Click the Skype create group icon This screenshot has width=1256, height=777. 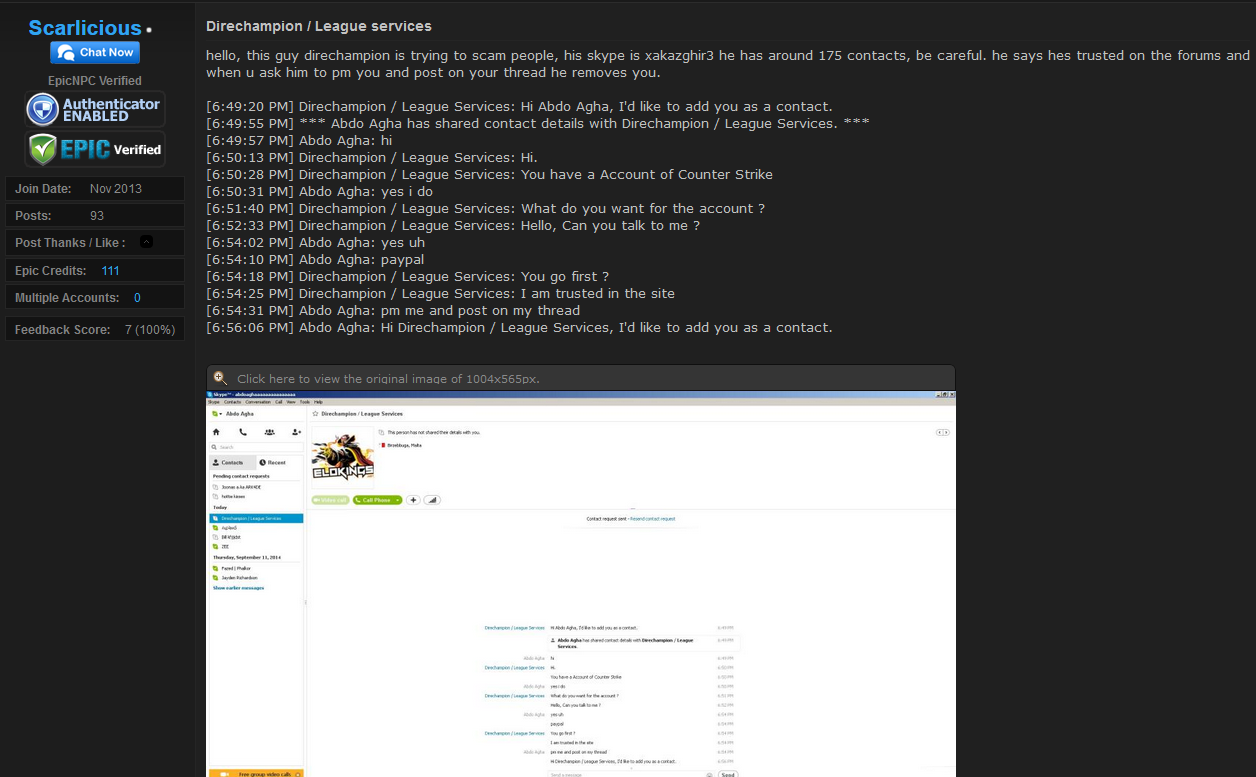pos(270,432)
